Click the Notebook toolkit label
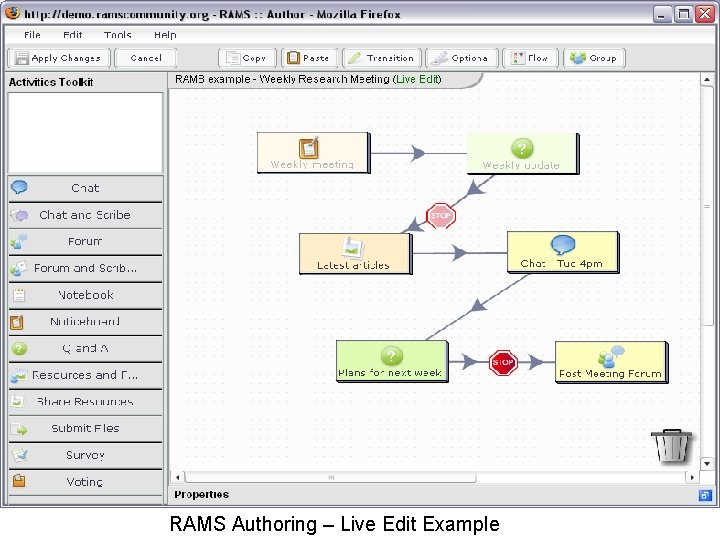The height and width of the screenshot is (540, 720). click(x=86, y=295)
